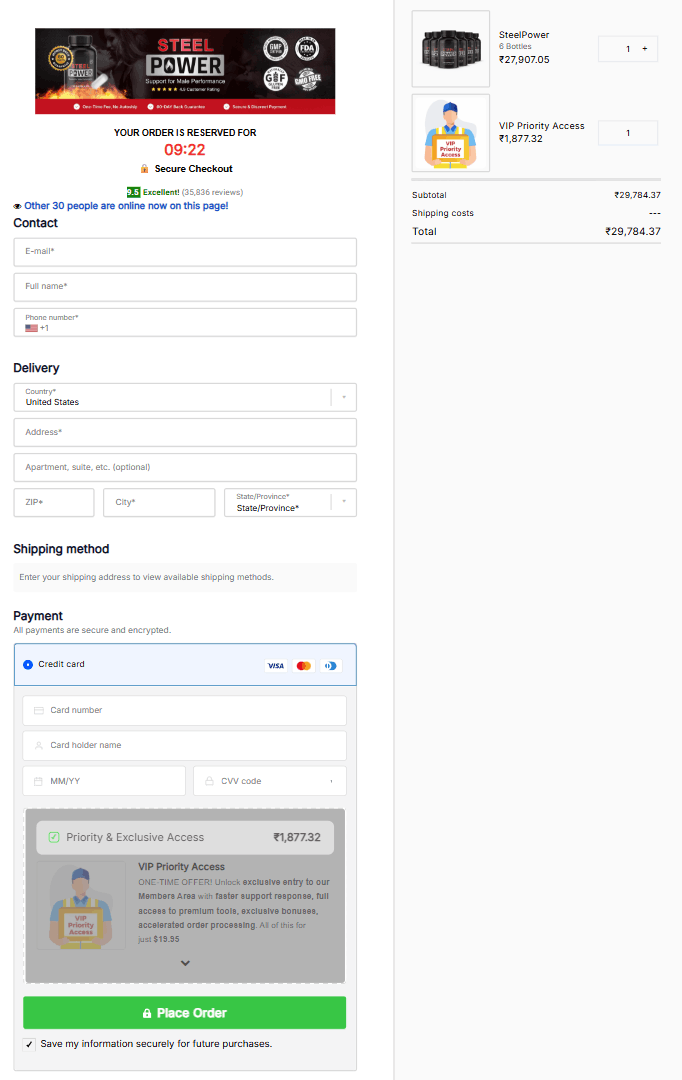Click the lock icon on Place Order button
This screenshot has height=1080, width=682.
tap(147, 1013)
